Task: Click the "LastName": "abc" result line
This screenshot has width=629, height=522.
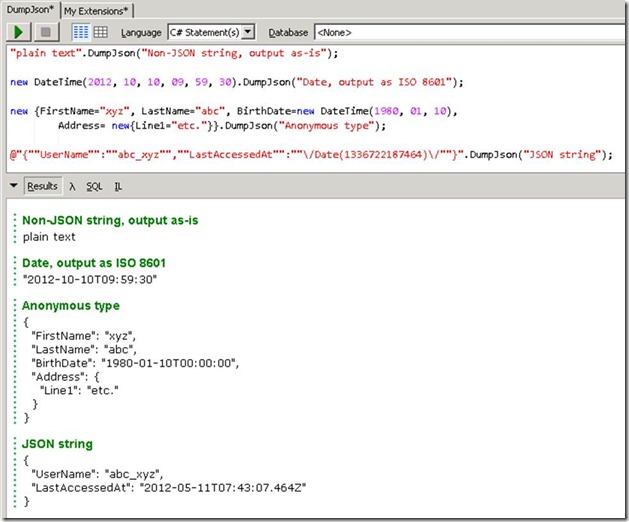Action: pos(84,349)
